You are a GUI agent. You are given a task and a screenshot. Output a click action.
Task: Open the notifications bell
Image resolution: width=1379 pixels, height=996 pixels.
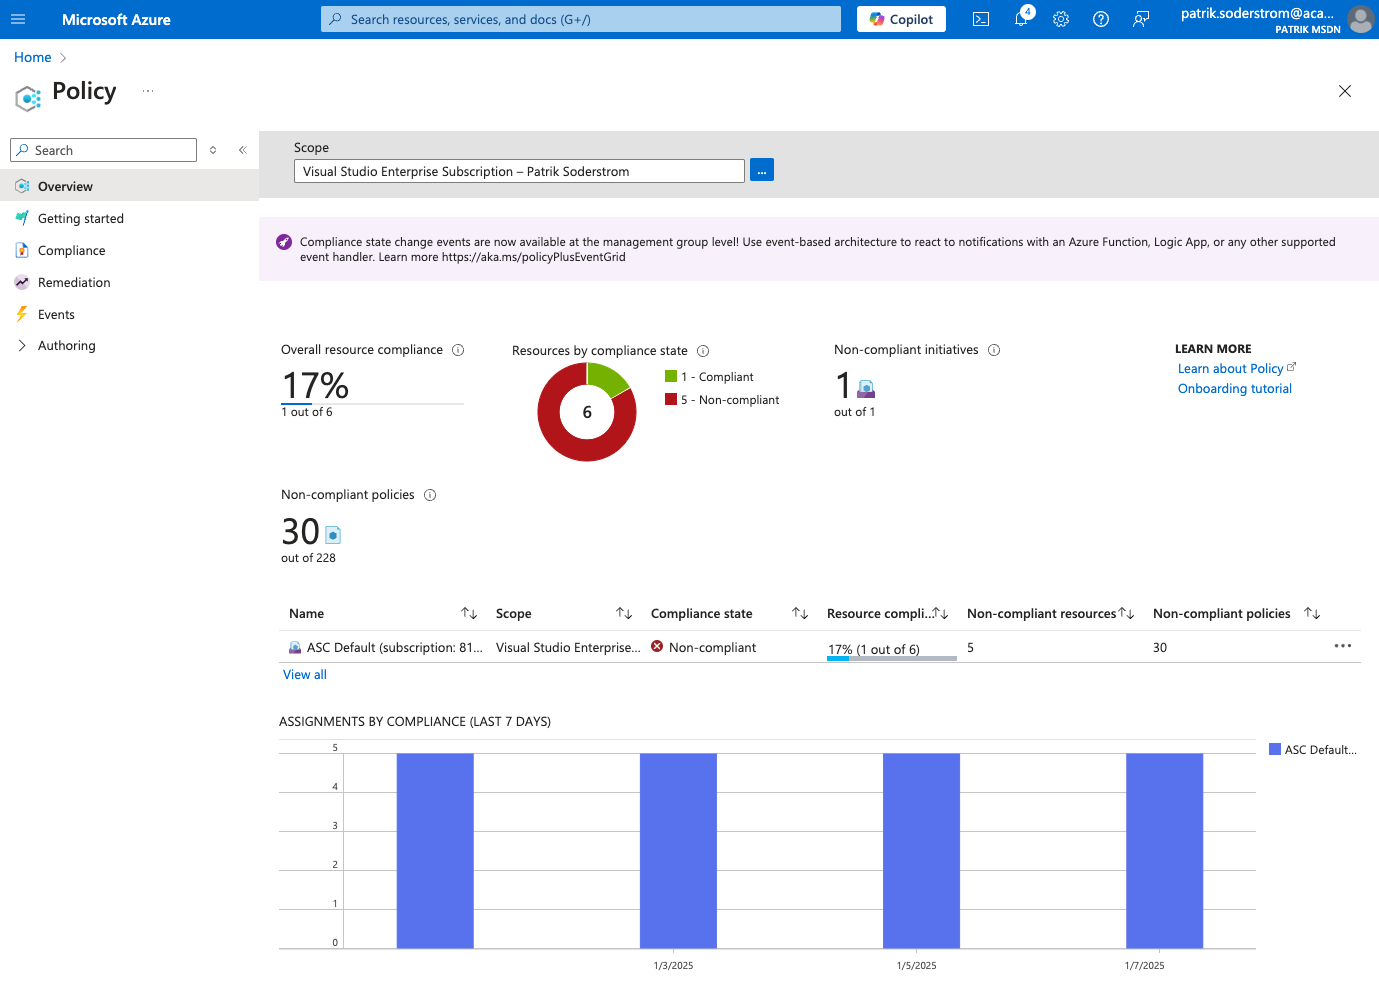click(1021, 19)
